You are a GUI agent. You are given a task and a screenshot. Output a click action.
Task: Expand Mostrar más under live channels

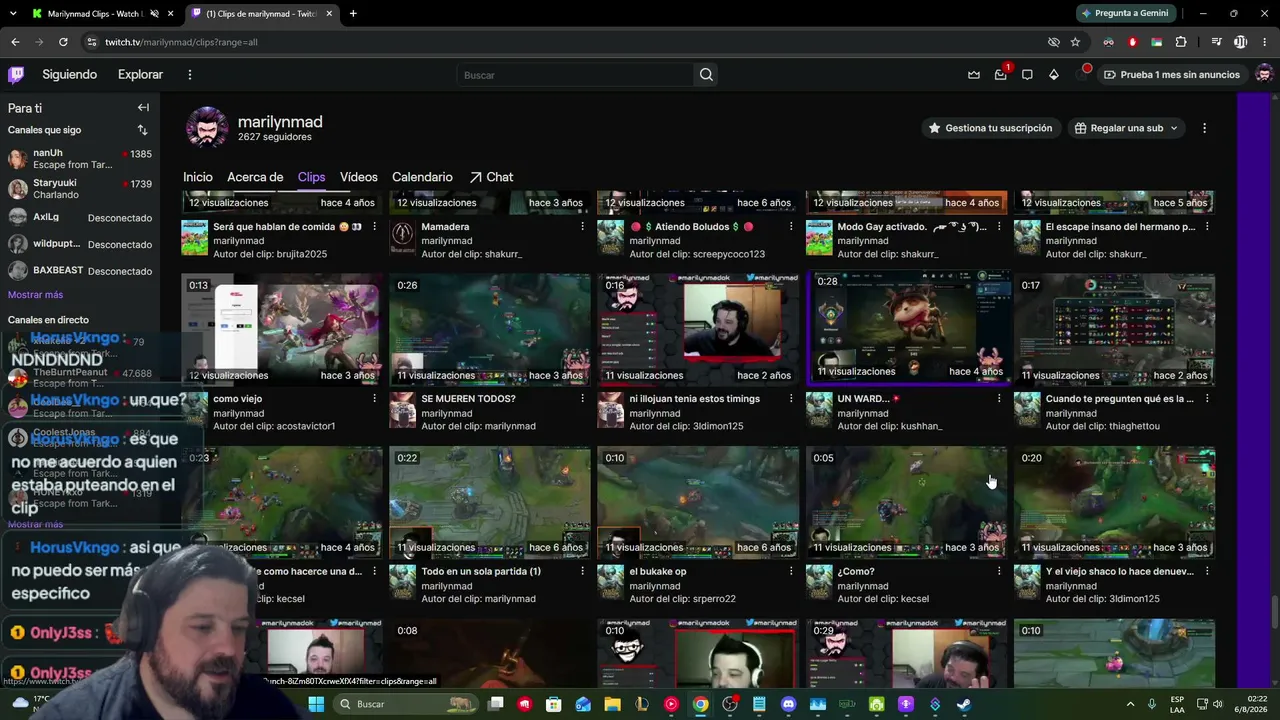(x=35, y=524)
